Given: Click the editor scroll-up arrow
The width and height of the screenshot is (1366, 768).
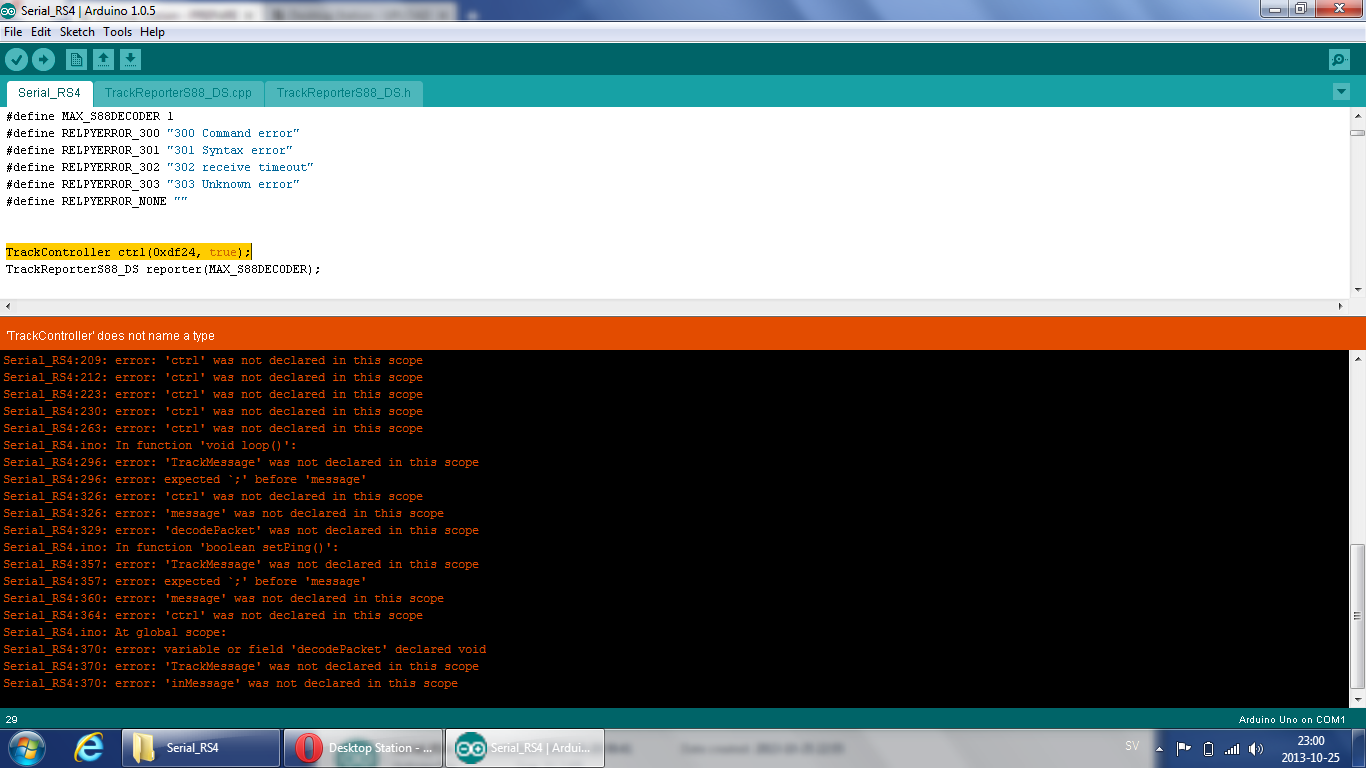Looking at the screenshot, I should tap(1357, 115).
